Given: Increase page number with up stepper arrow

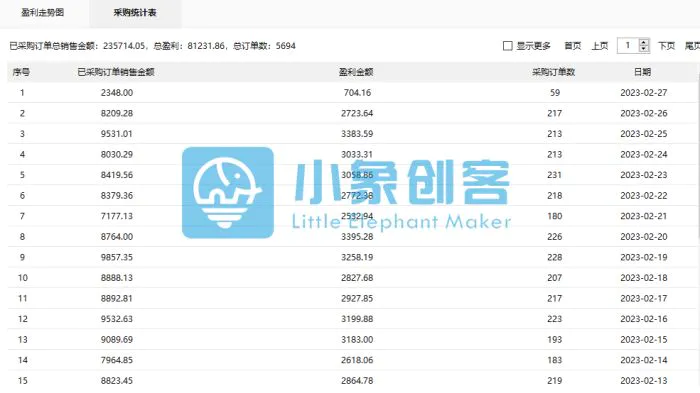Looking at the screenshot, I should [644, 42].
